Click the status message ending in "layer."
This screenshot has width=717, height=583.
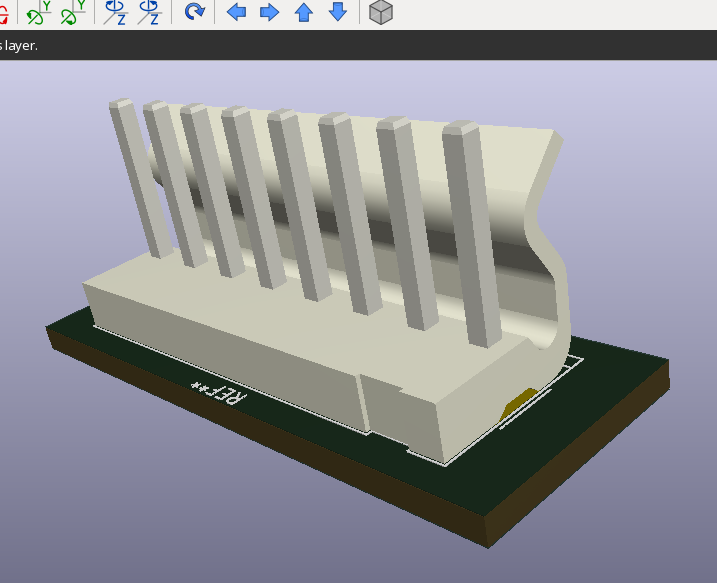click(18, 45)
